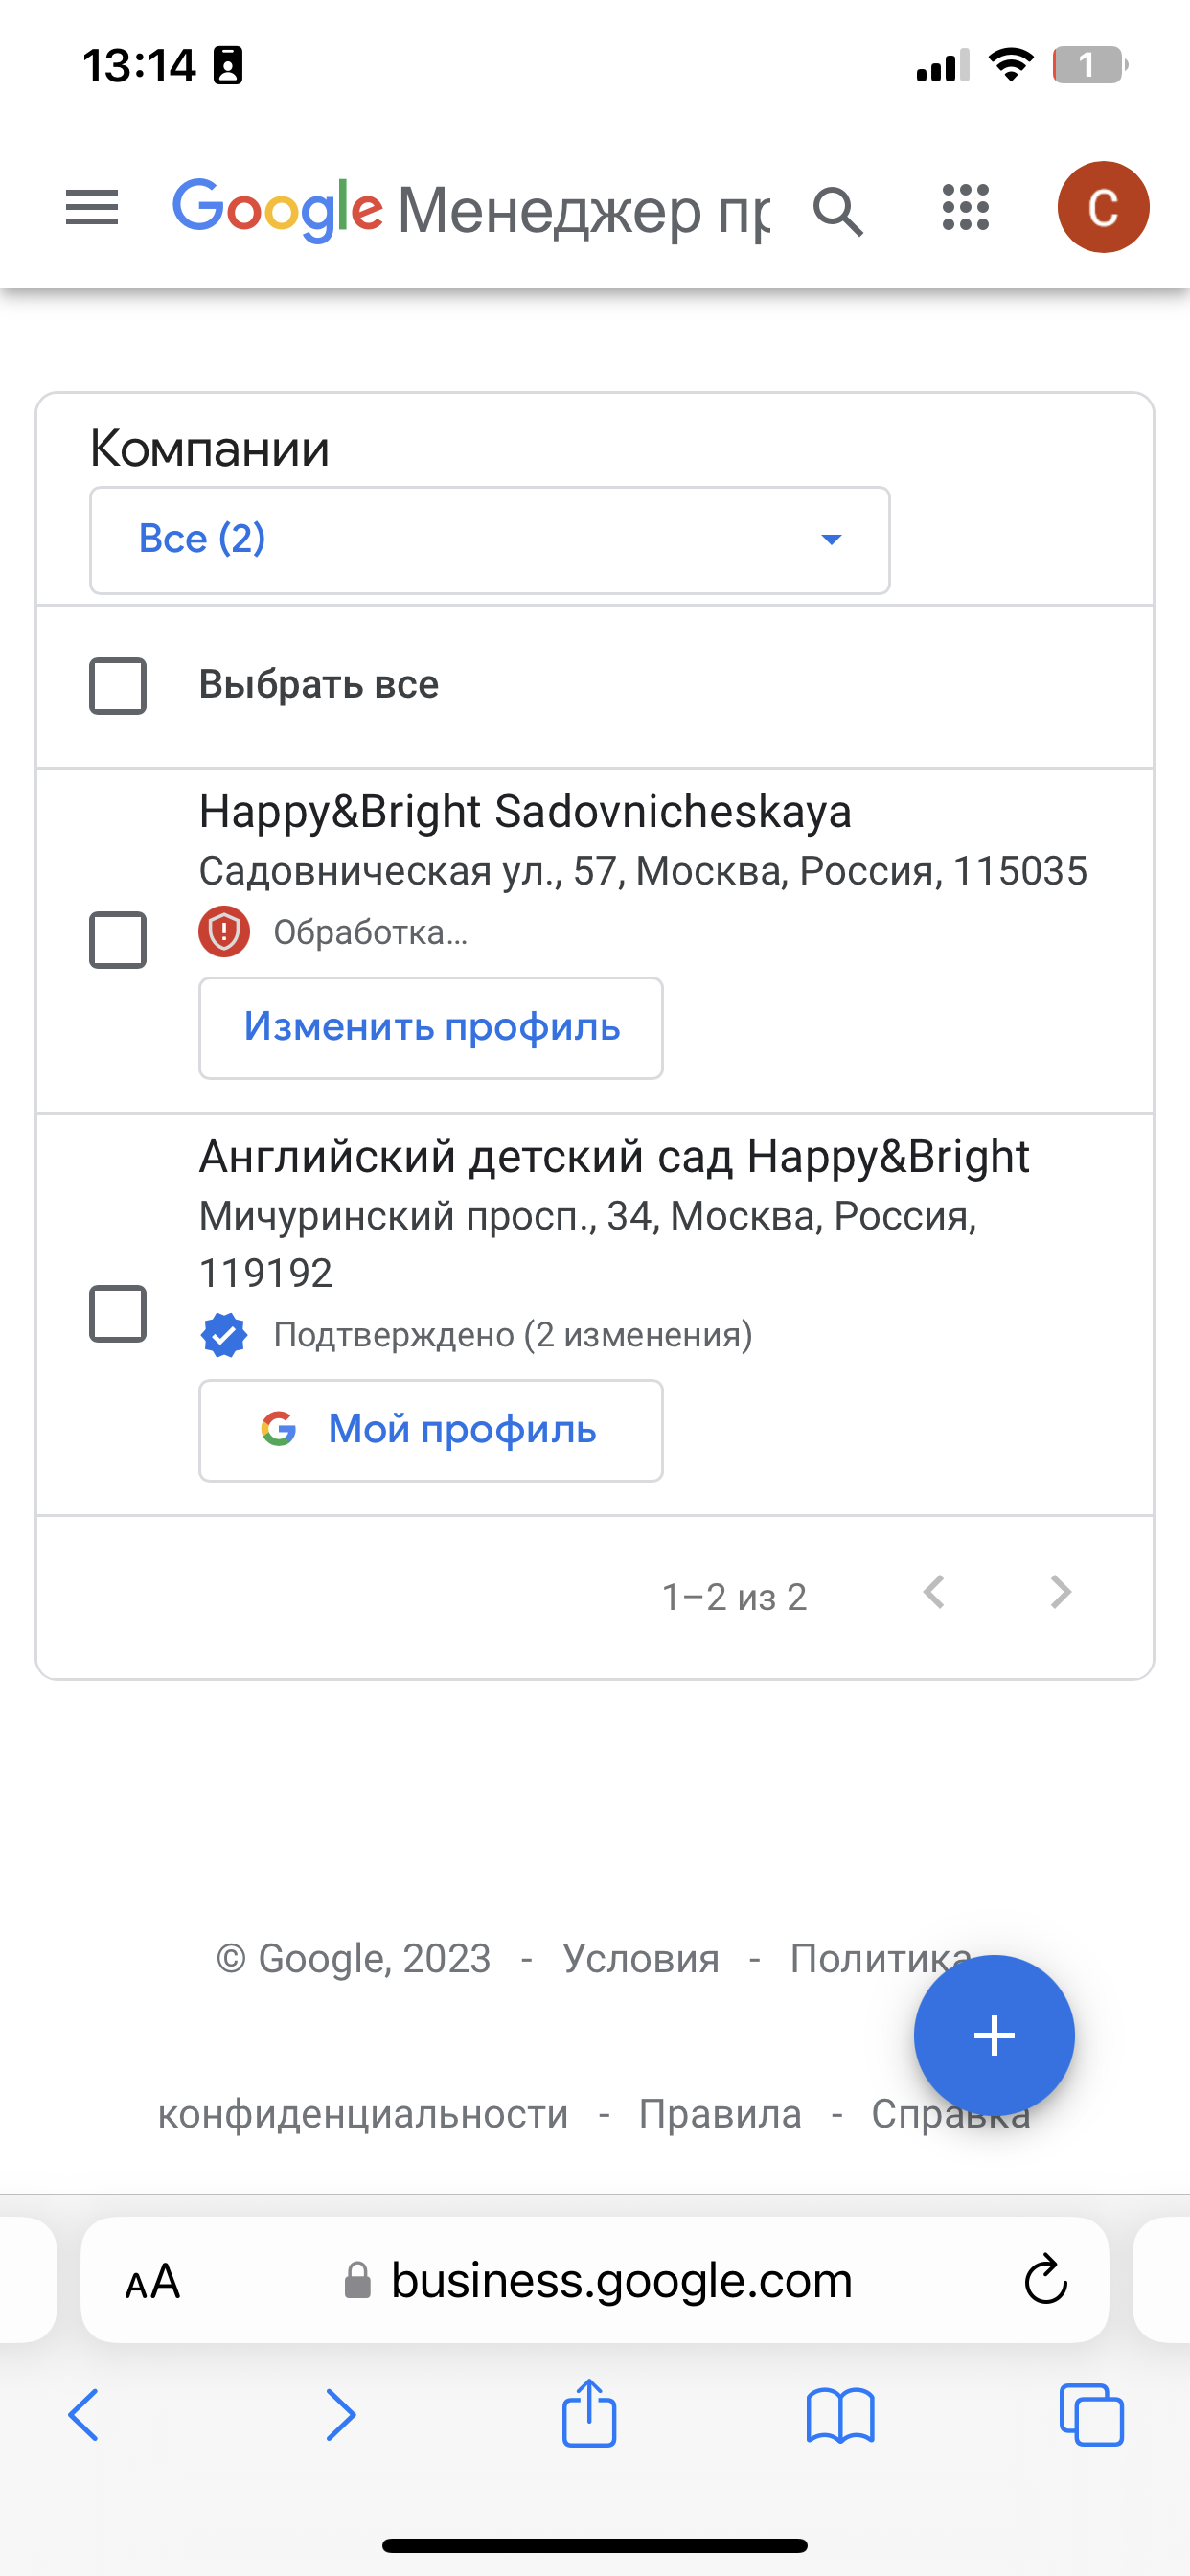This screenshot has width=1190, height=2576.
Task: Show Safari open tabs
Action: (1091, 2415)
